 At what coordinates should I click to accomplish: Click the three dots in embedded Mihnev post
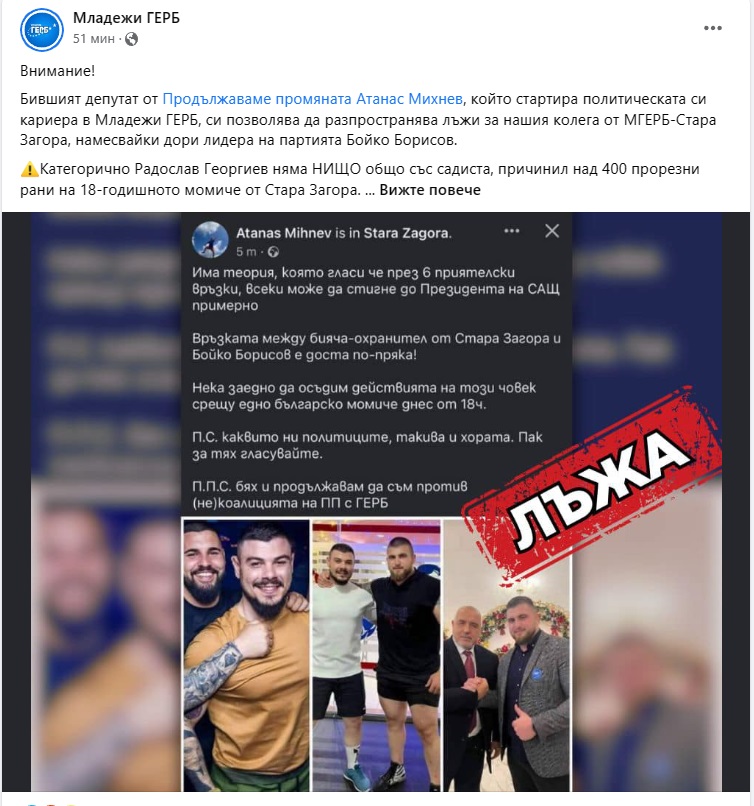[511, 231]
